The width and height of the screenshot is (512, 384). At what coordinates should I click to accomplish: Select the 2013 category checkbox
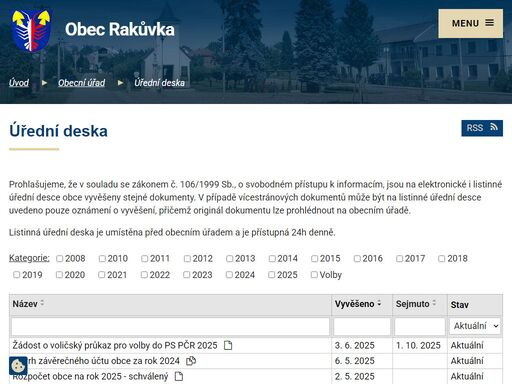[230, 259]
